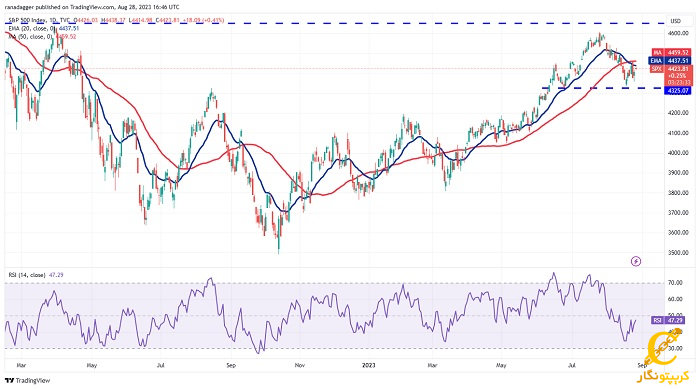Click the SPX 4423.81 price label
Screen dimensions: 700x389
[x=671, y=69]
